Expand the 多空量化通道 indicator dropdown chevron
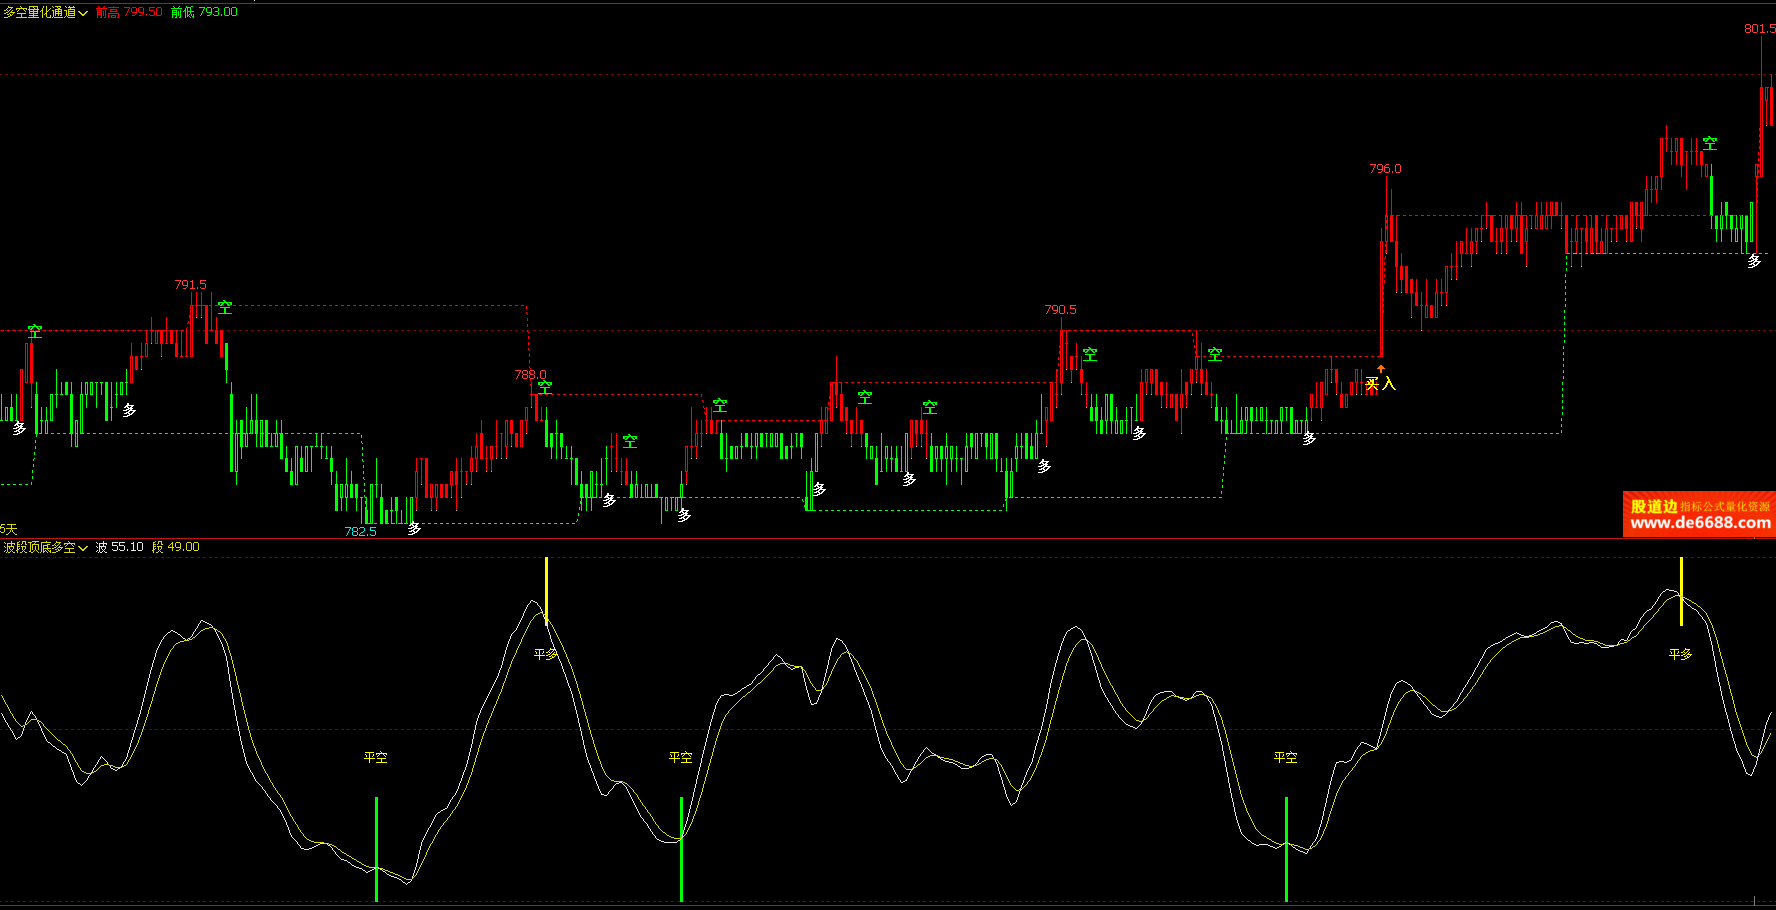The height and width of the screenshot is (910, 1776). (83, 13)
